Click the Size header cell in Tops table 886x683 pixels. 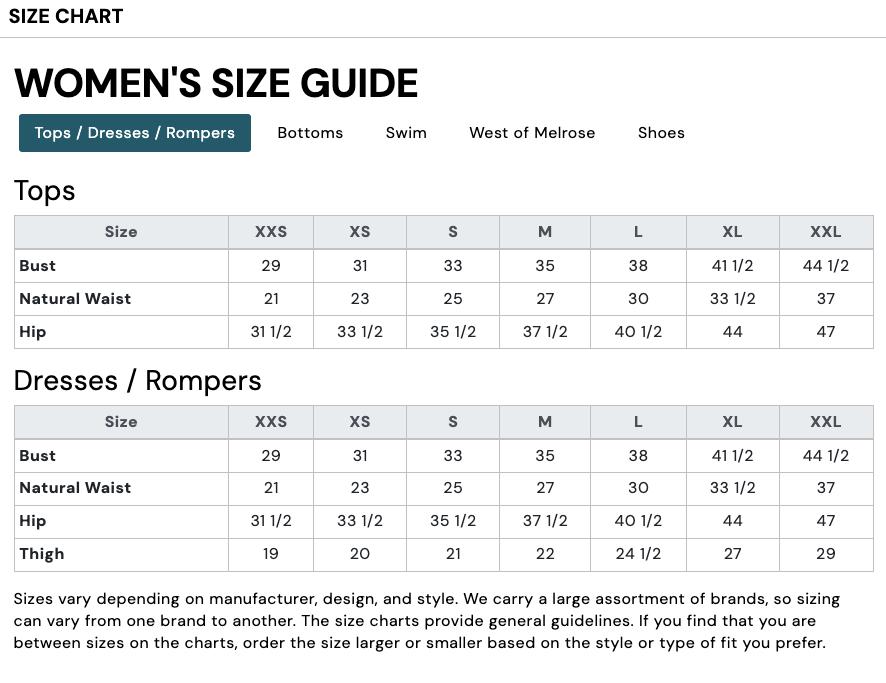point(121,231)
